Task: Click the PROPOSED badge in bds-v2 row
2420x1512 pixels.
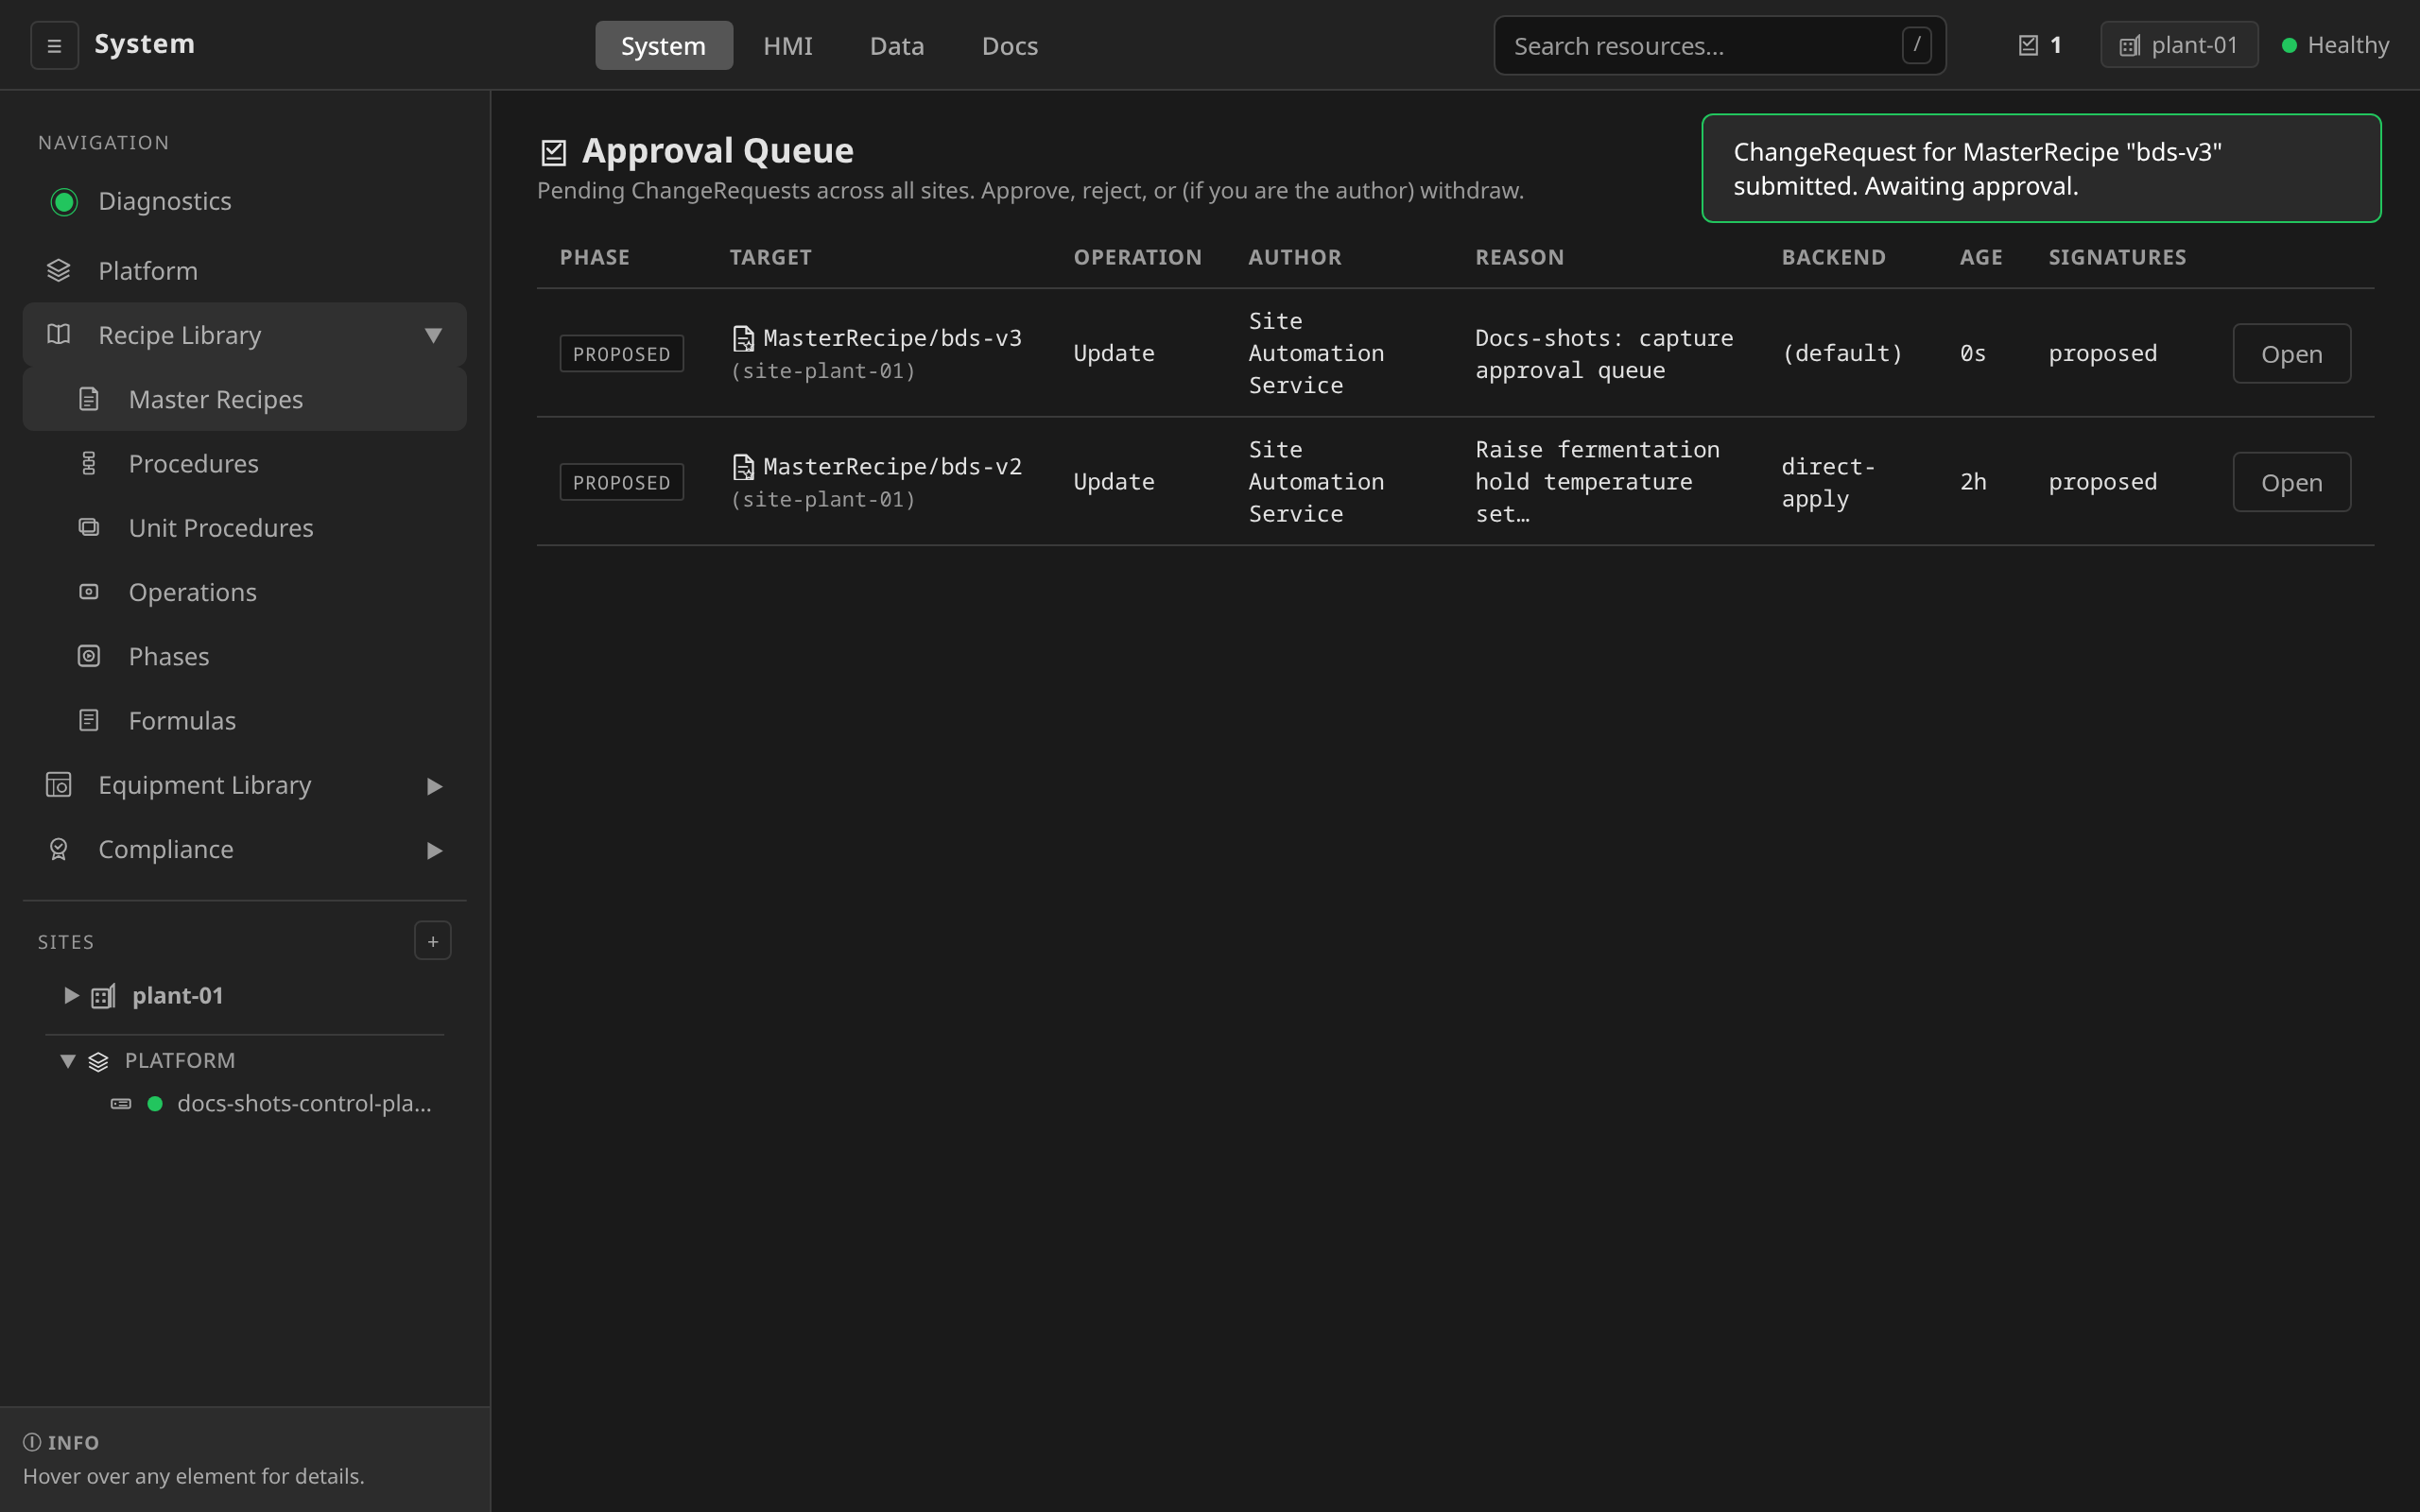Action: click(621, 482)
